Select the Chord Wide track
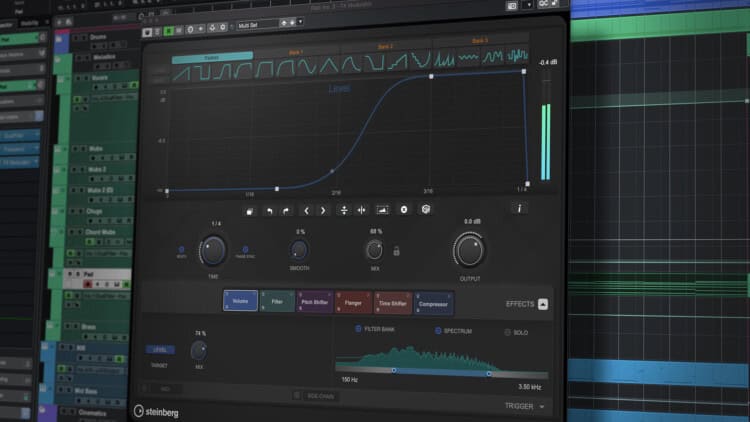Viewport: 750px width, 422px height. click(x=100, y=232)
